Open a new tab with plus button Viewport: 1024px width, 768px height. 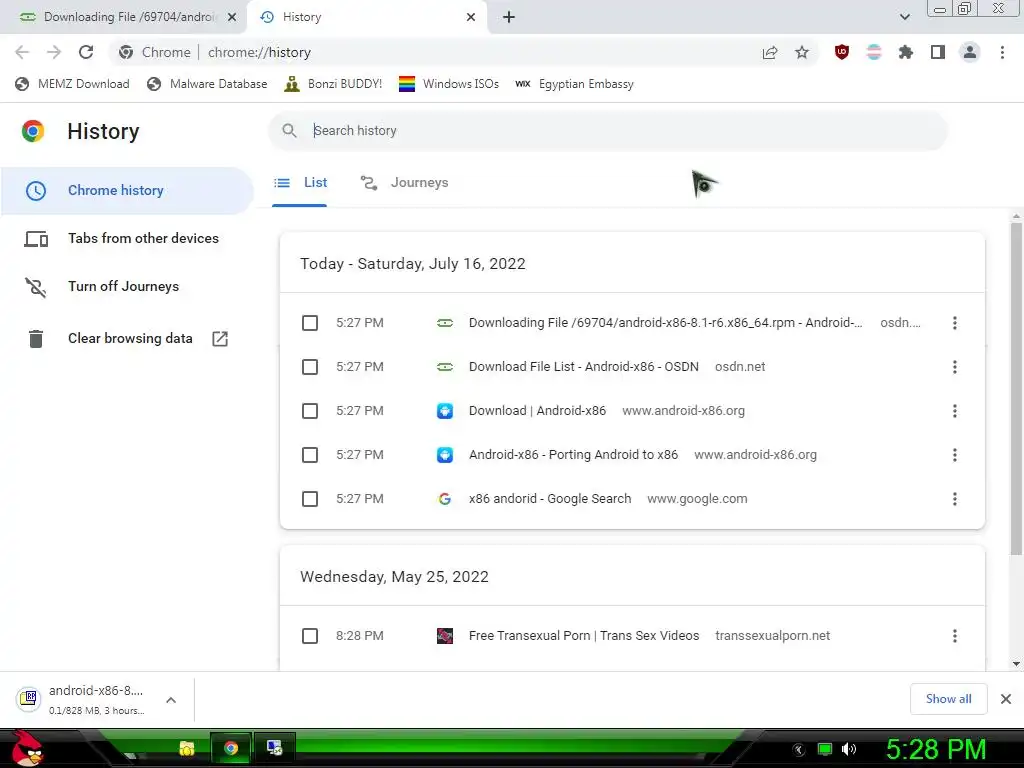pos(509,17)
